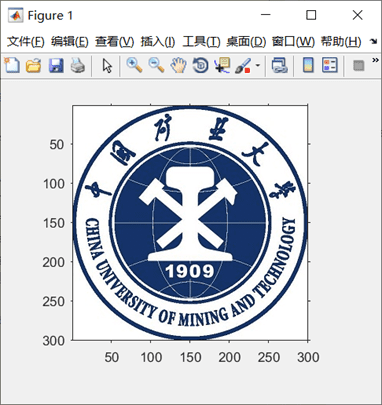Open the Brush tool color dropdown arrow
This screenshot has width=382, height=405.
[257, 65]
